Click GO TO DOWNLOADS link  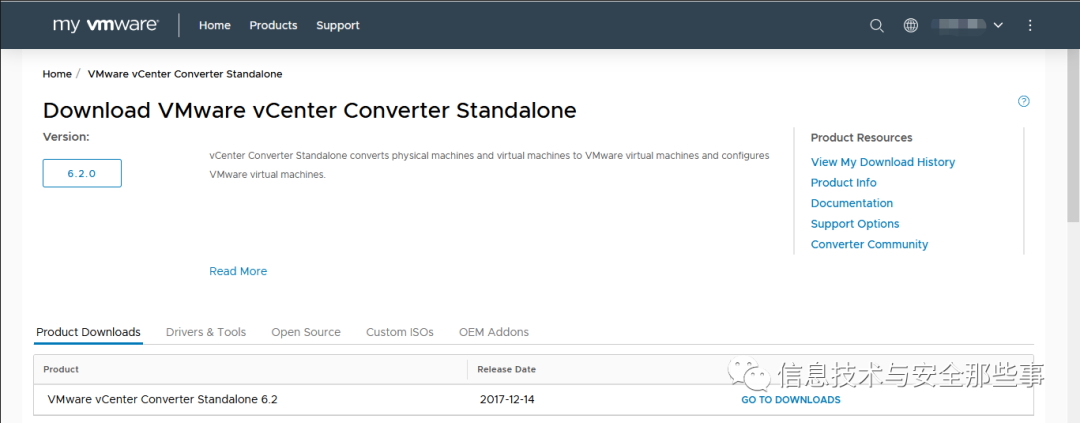click(x=791, y=400)
